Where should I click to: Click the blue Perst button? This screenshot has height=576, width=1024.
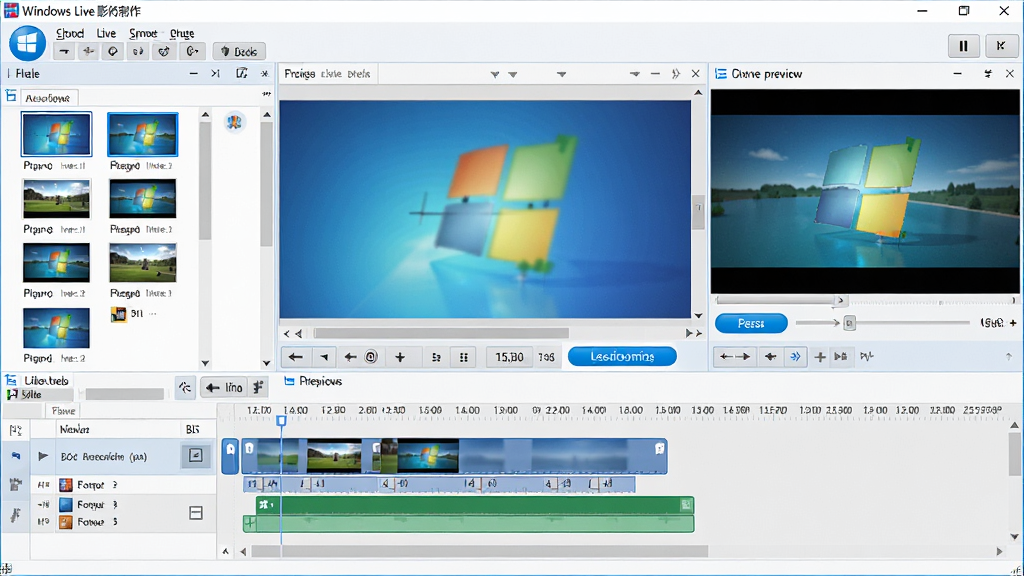coord(751,323)
